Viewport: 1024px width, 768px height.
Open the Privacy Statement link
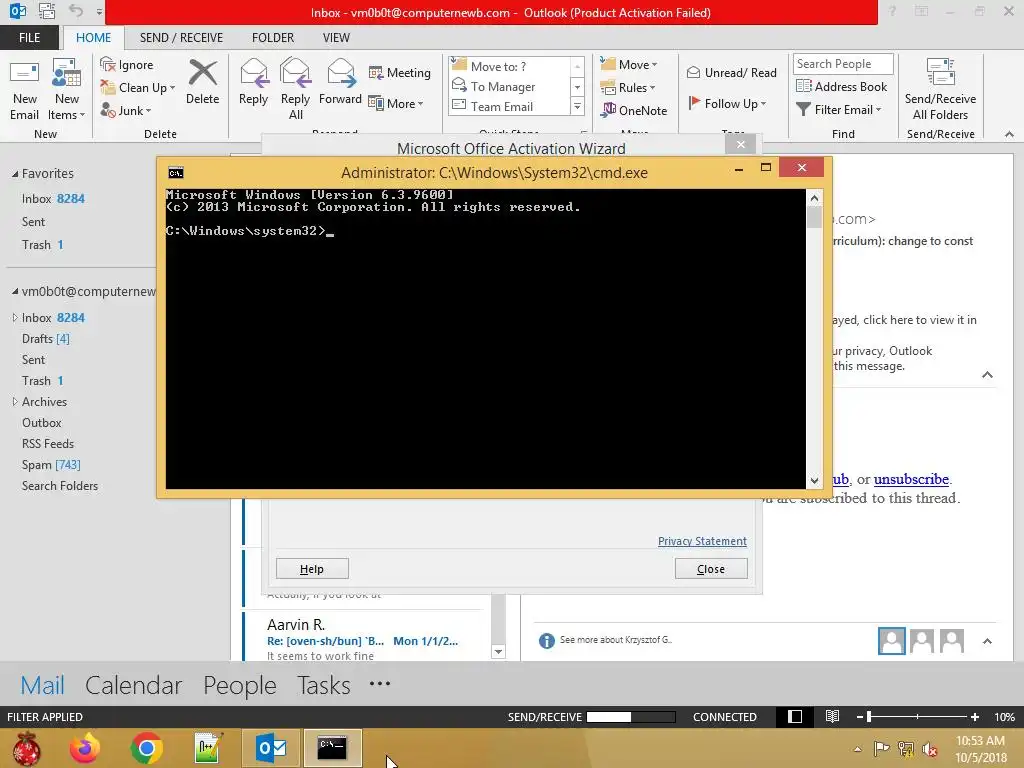pyautogui.click(x=702, y=541)
